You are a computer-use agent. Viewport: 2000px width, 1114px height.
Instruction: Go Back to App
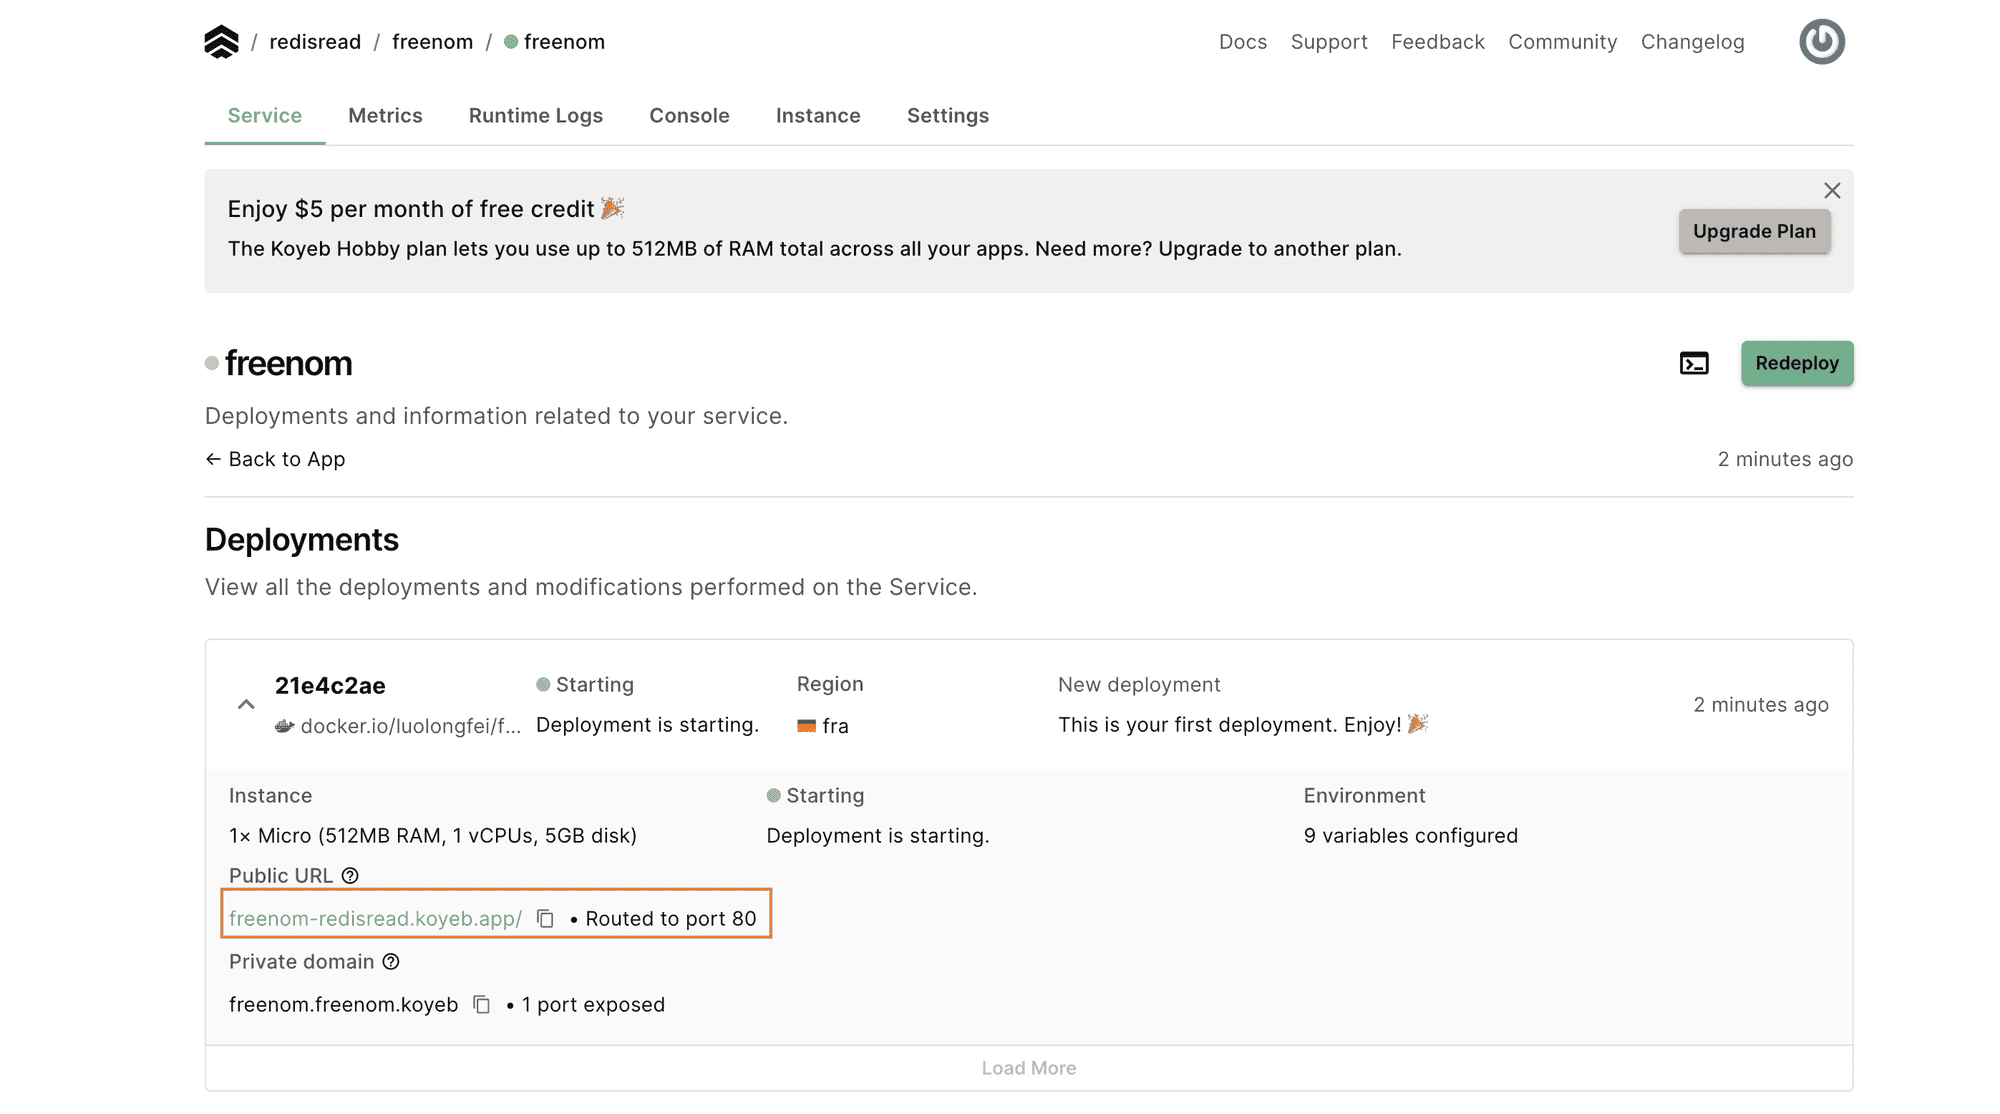pyautogui.click(x=275, y=459)
